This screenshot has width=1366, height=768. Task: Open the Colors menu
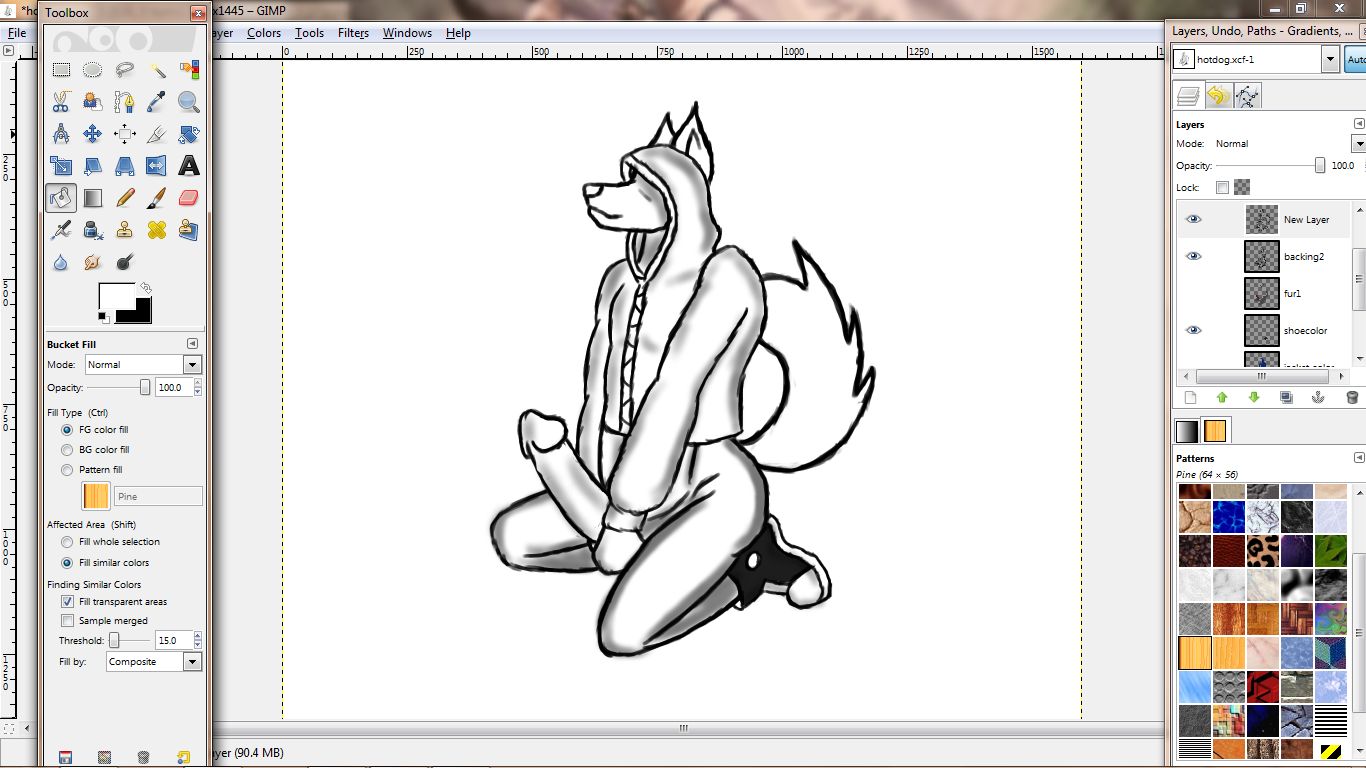pyautogui.click(x=264, y=33)
